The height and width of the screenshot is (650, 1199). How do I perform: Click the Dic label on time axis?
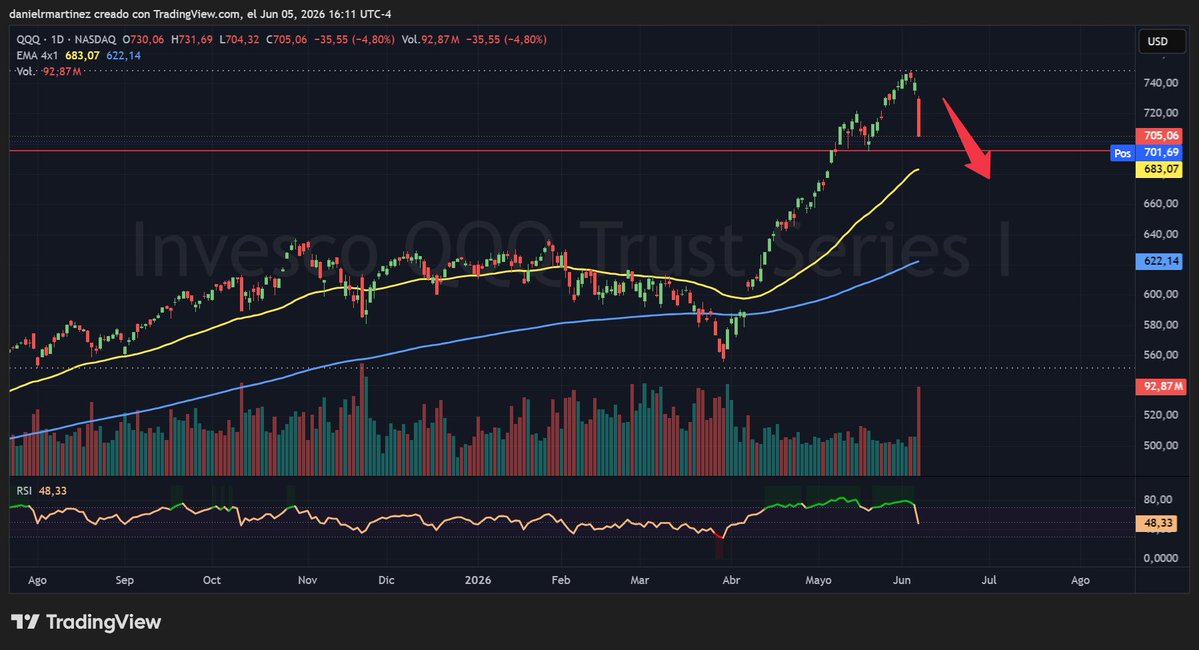click(386, 580)
